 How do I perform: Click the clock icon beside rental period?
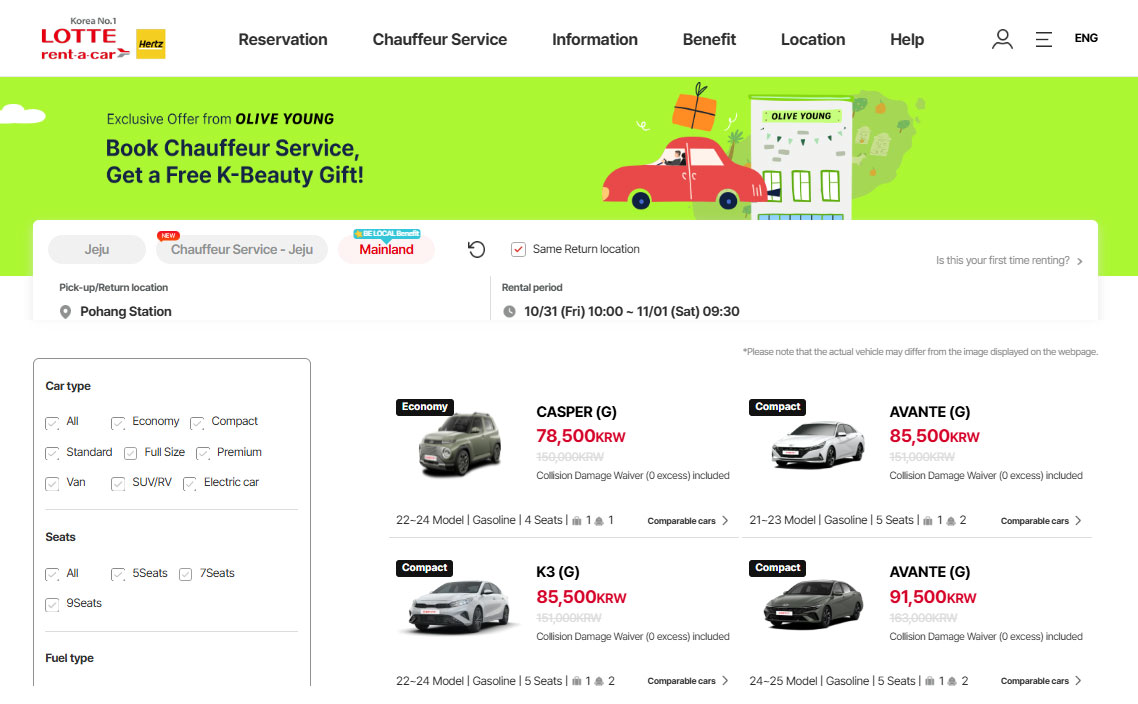(509, 311)
